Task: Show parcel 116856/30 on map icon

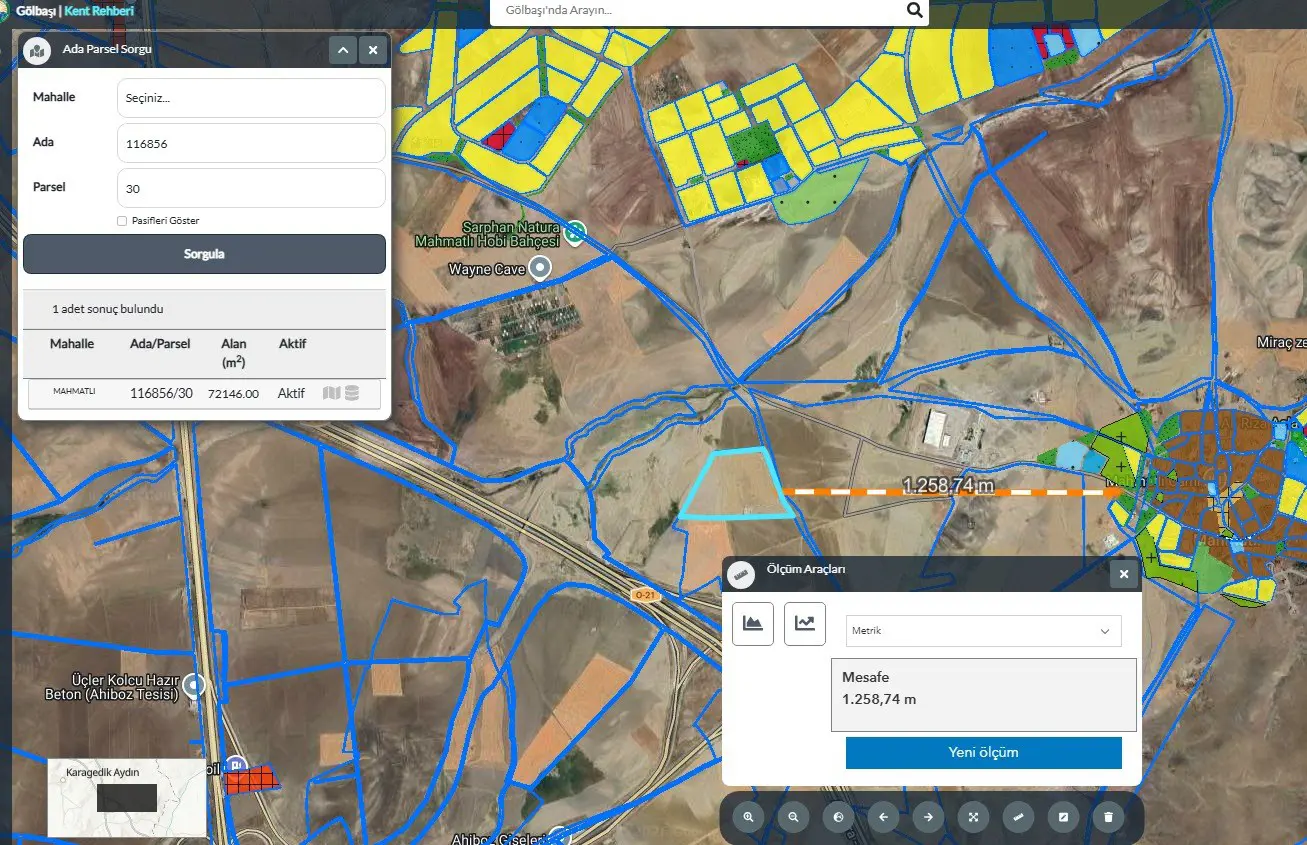Action: pyautogui.click(x=332, y=393)
